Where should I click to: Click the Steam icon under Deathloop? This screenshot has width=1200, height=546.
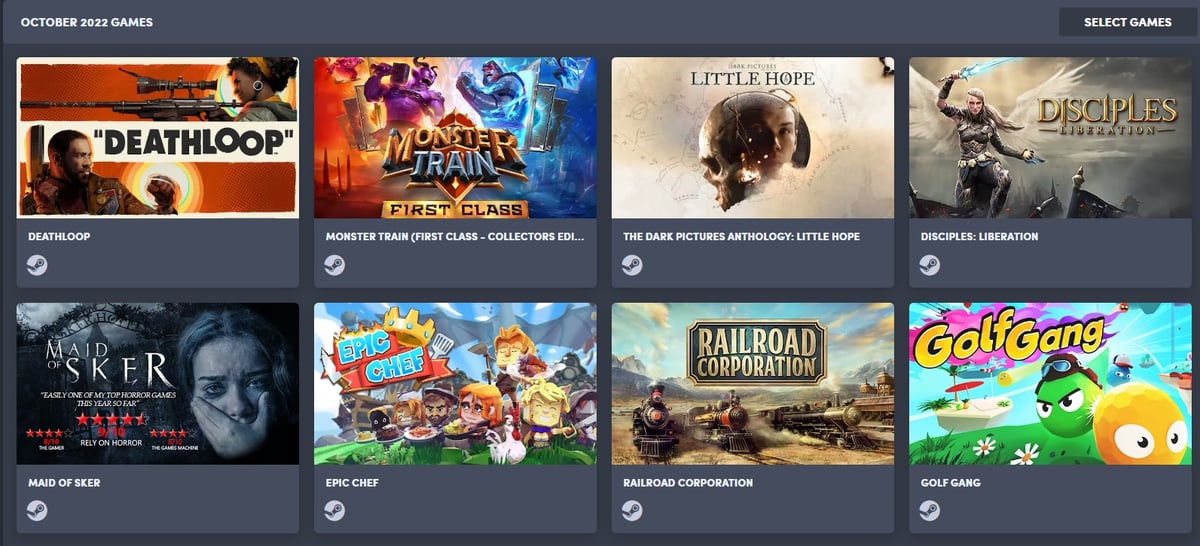(x=37, y=265)
